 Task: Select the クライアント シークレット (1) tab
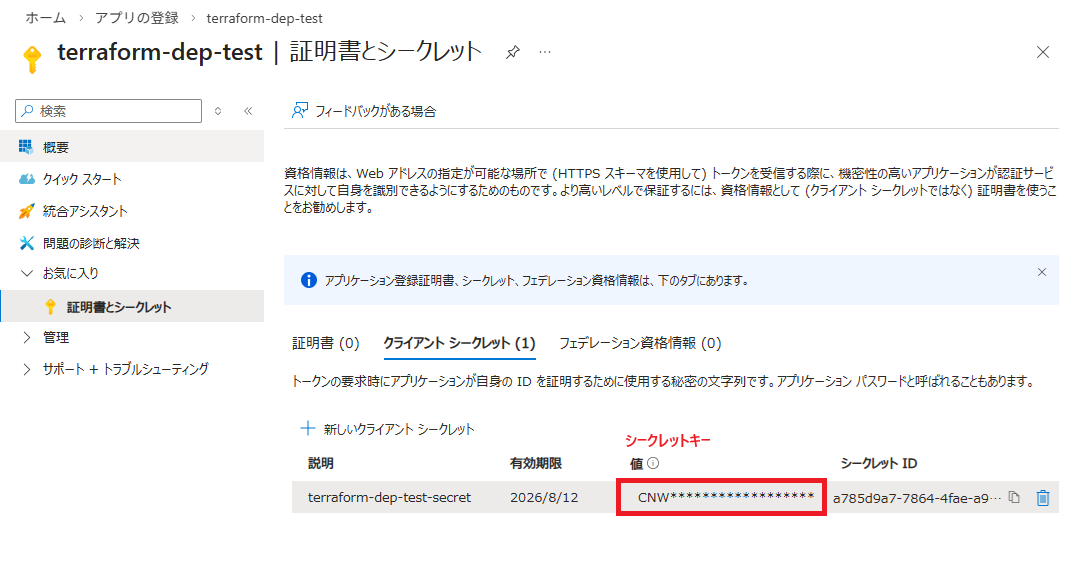click(x=459, y=343)
